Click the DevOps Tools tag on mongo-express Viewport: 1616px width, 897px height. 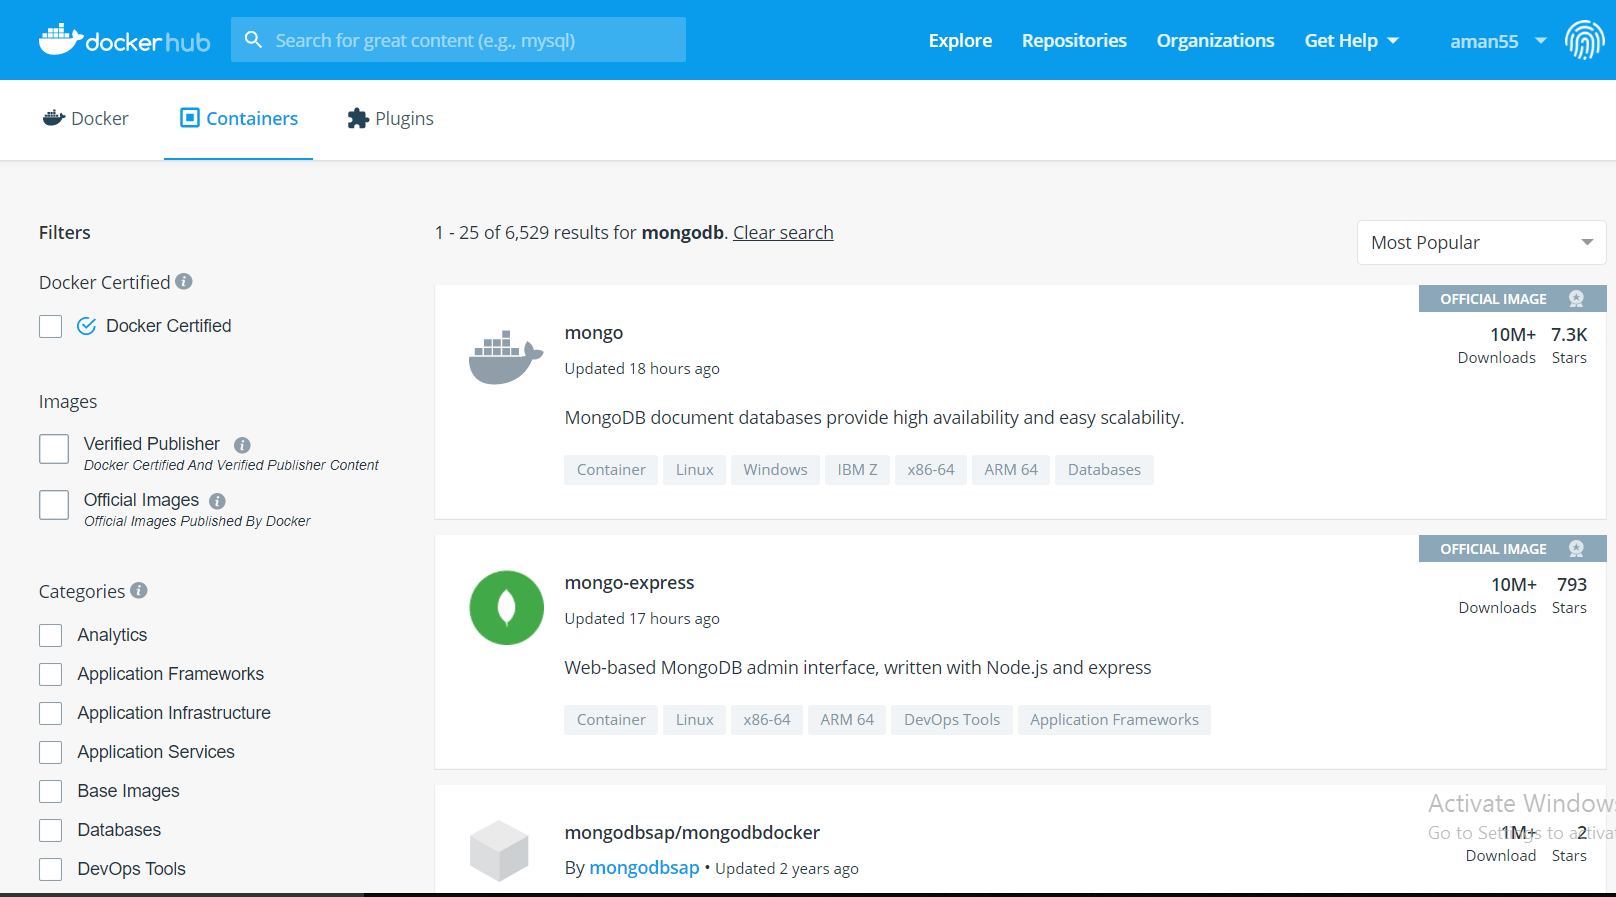(x=952, y=720)
